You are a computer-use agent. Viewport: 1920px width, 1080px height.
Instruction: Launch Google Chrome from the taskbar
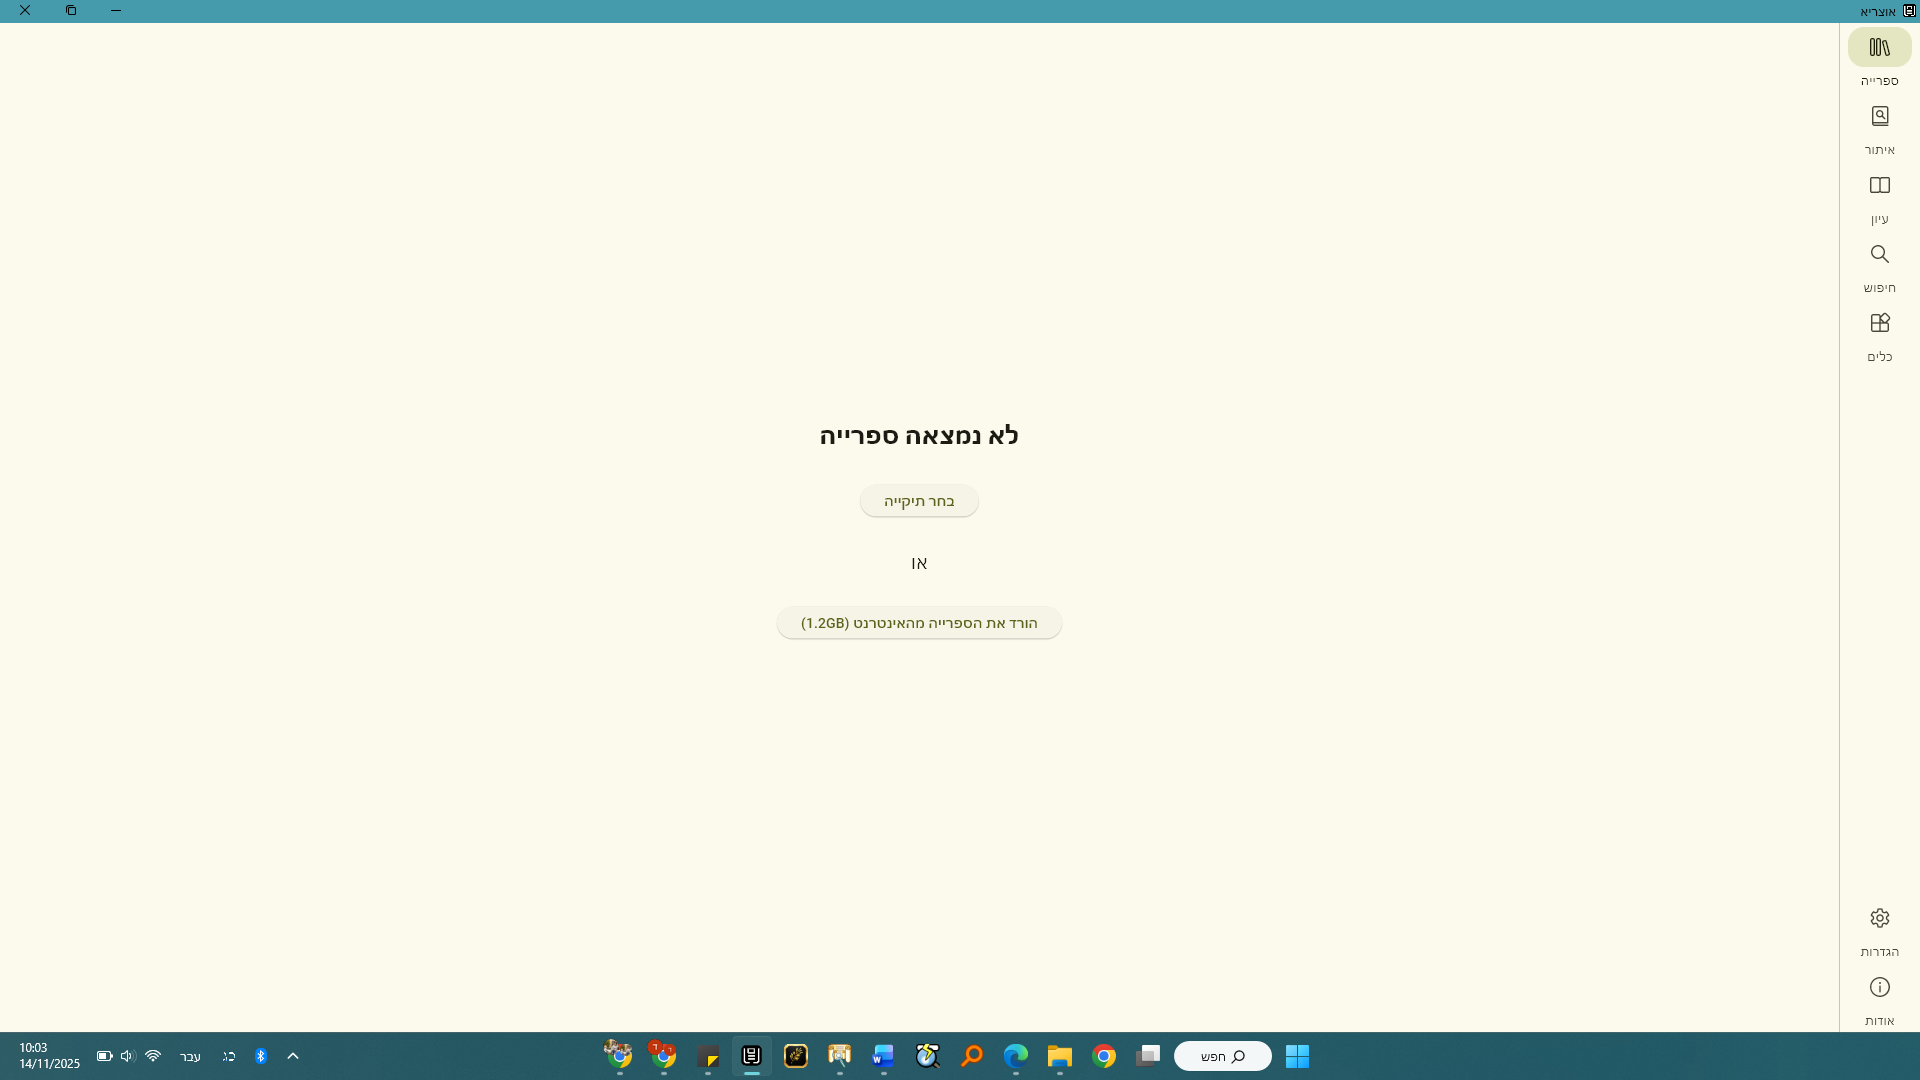click(x=1104, y=1056)
